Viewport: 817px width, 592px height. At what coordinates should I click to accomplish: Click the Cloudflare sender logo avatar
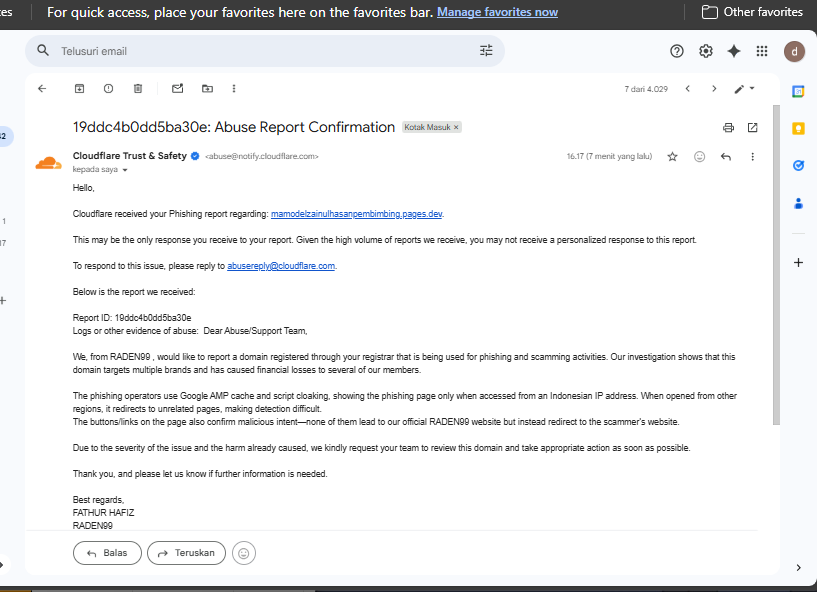click(x=48, y=163)
